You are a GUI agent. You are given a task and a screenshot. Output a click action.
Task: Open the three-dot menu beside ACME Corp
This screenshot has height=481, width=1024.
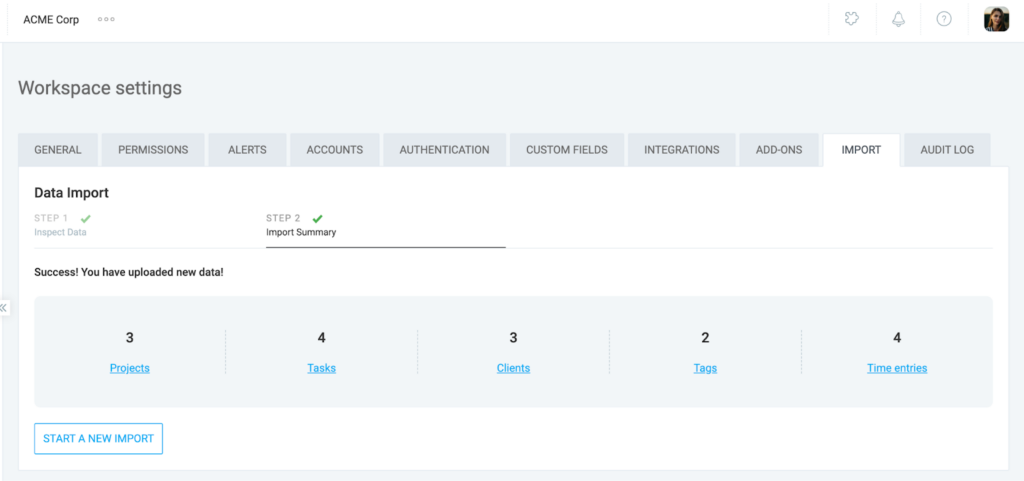tap(106, 20)
